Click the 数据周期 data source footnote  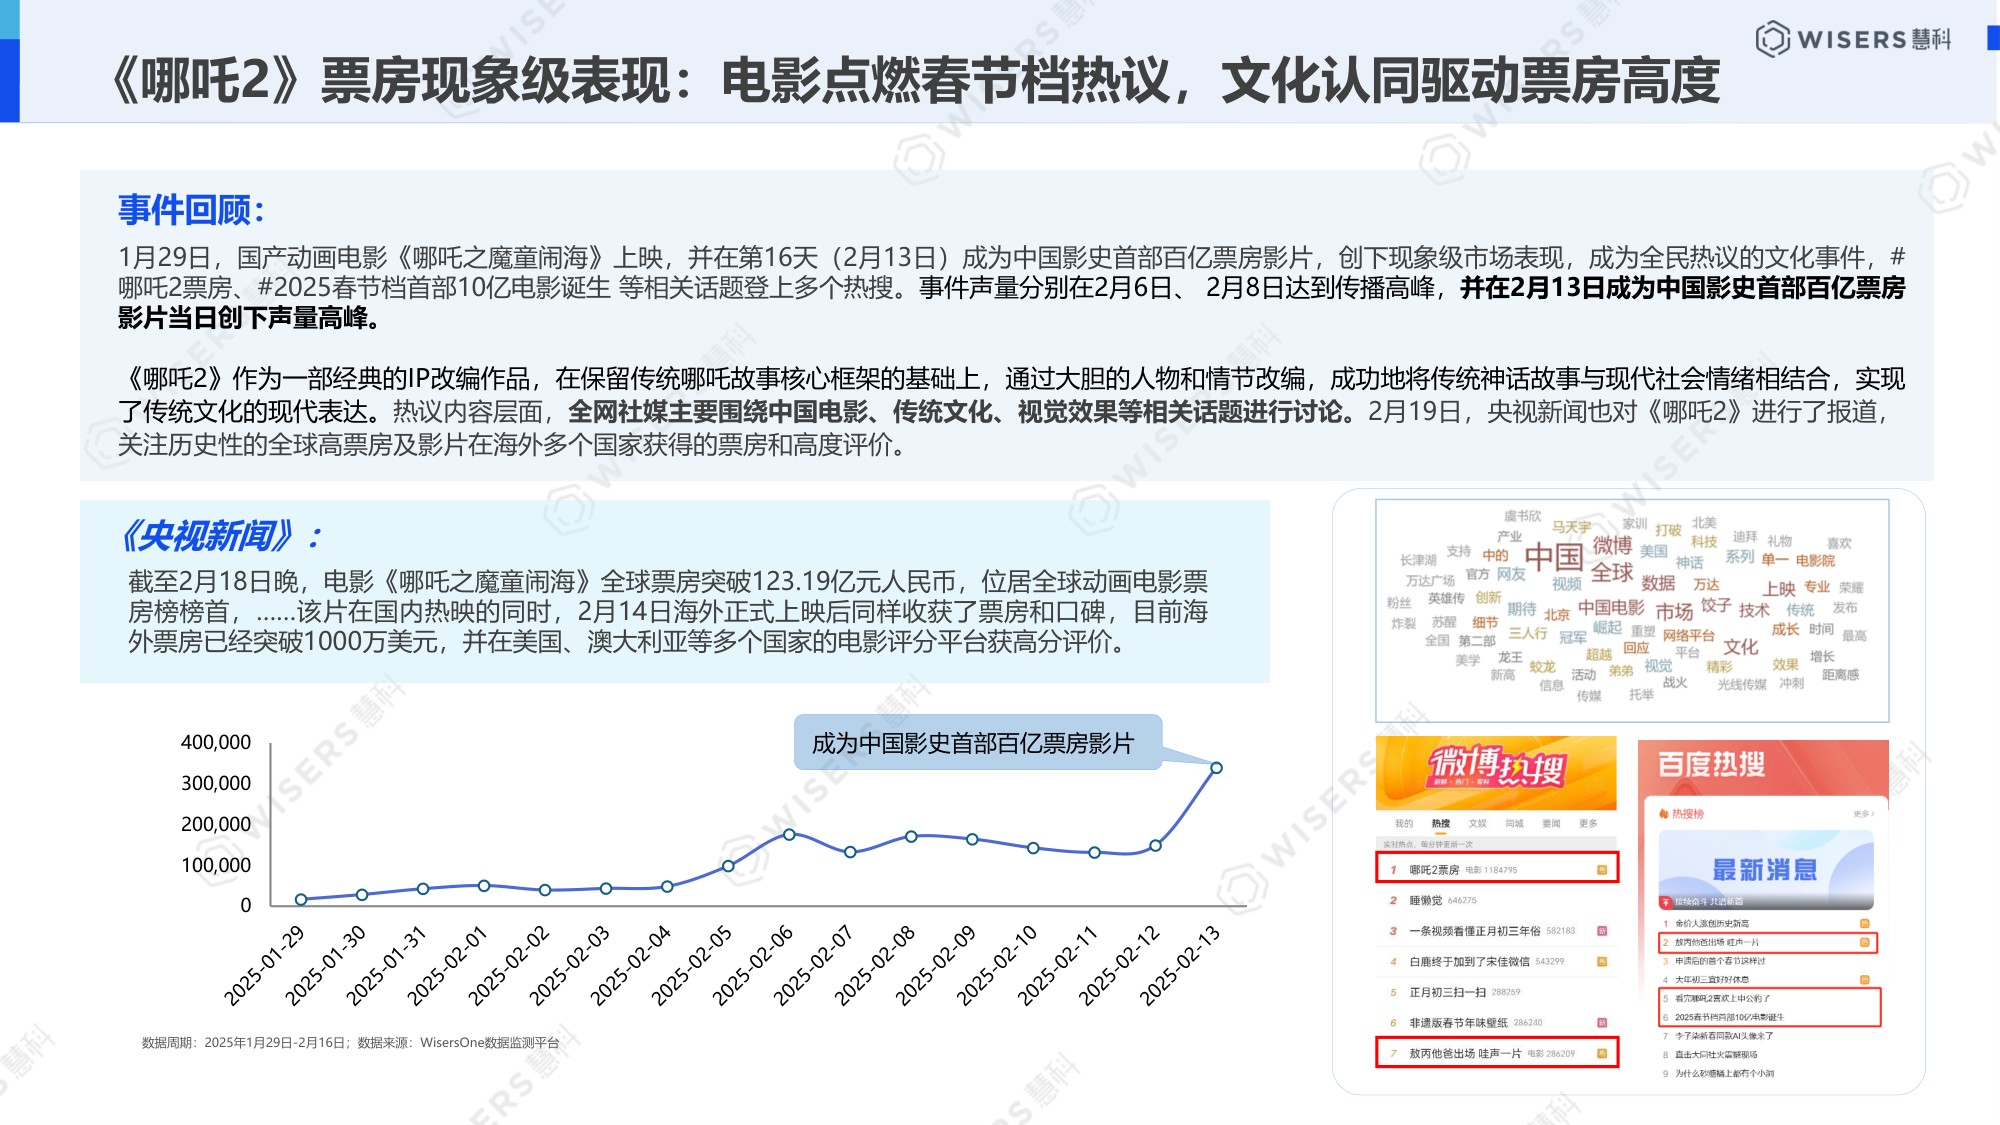click(x=350, y=1043)
